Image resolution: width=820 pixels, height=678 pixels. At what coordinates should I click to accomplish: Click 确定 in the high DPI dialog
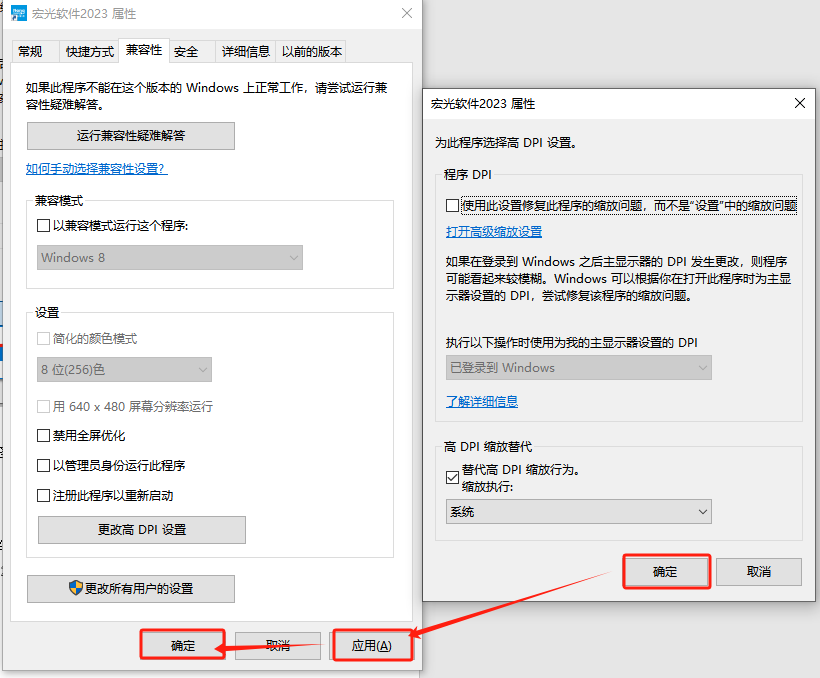coord(666,572)
